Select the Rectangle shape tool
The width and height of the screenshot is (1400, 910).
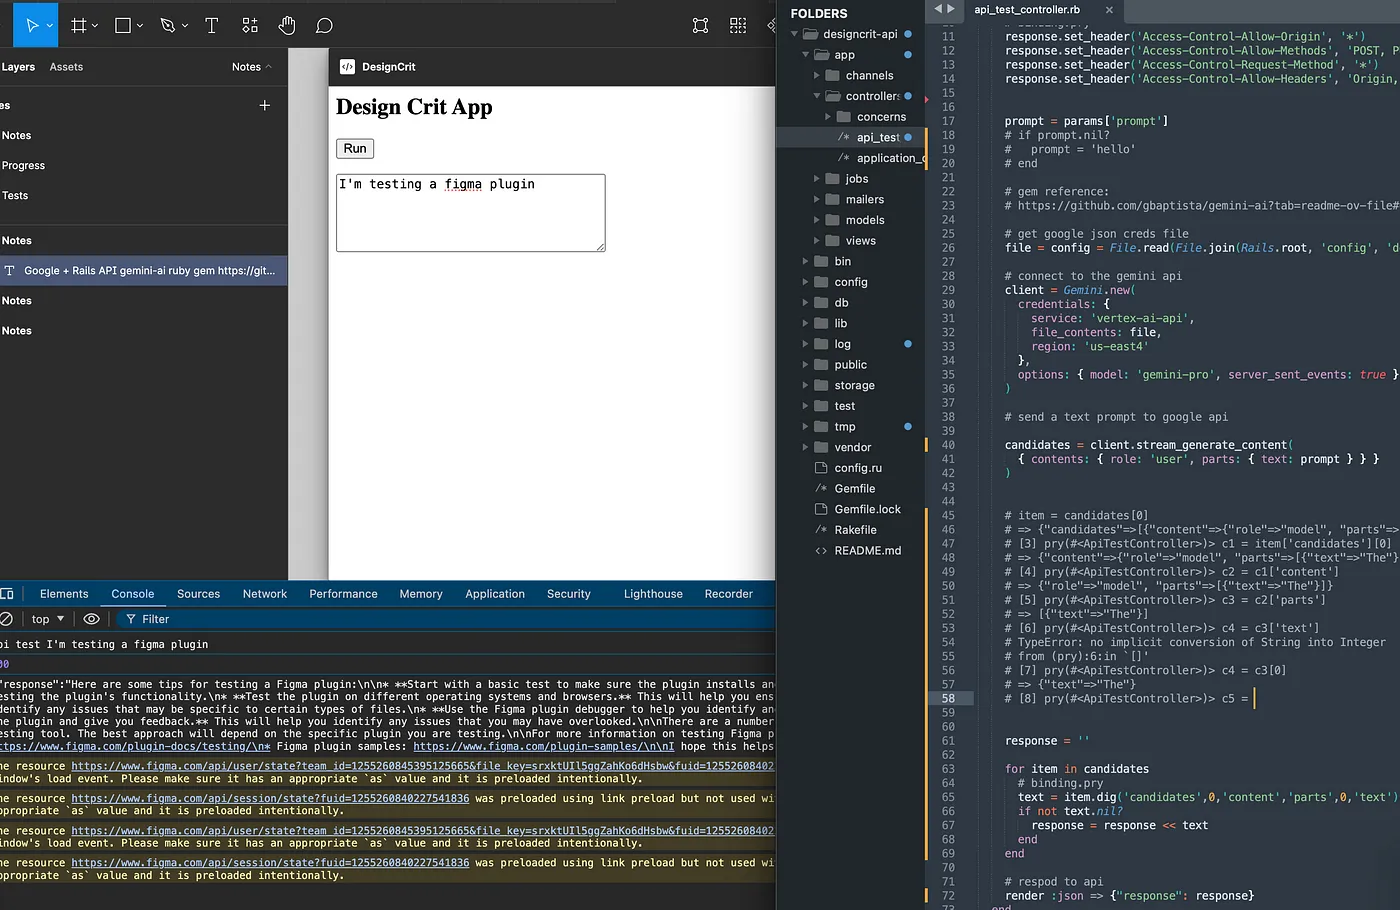click(x=123, y=25)
